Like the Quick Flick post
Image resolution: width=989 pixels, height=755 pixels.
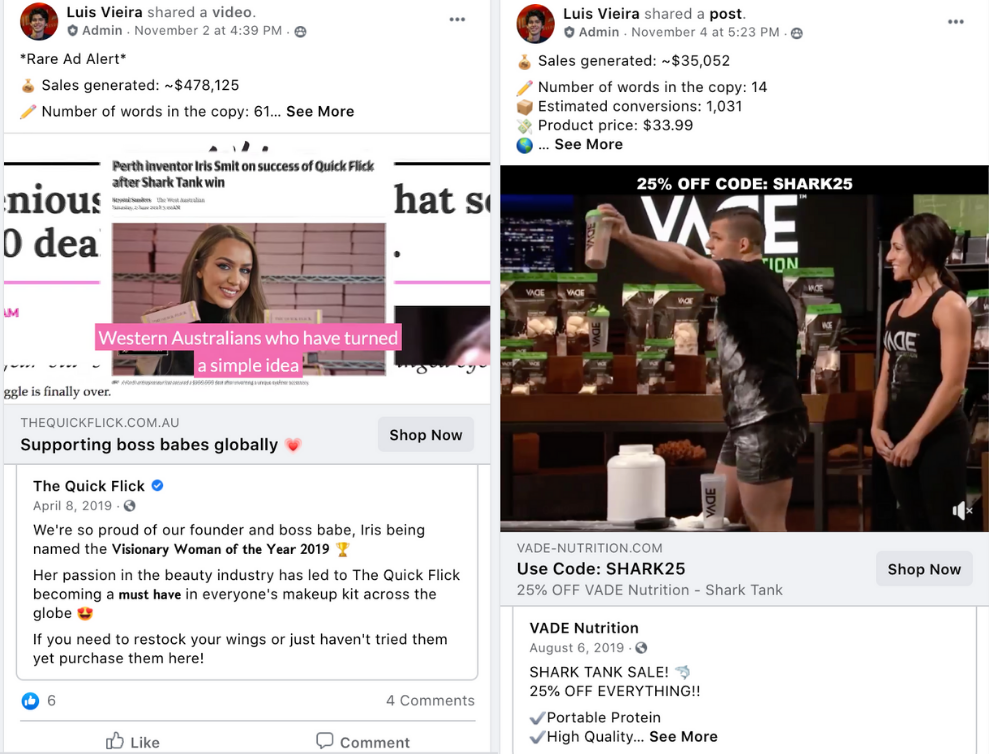coord(132,742)
